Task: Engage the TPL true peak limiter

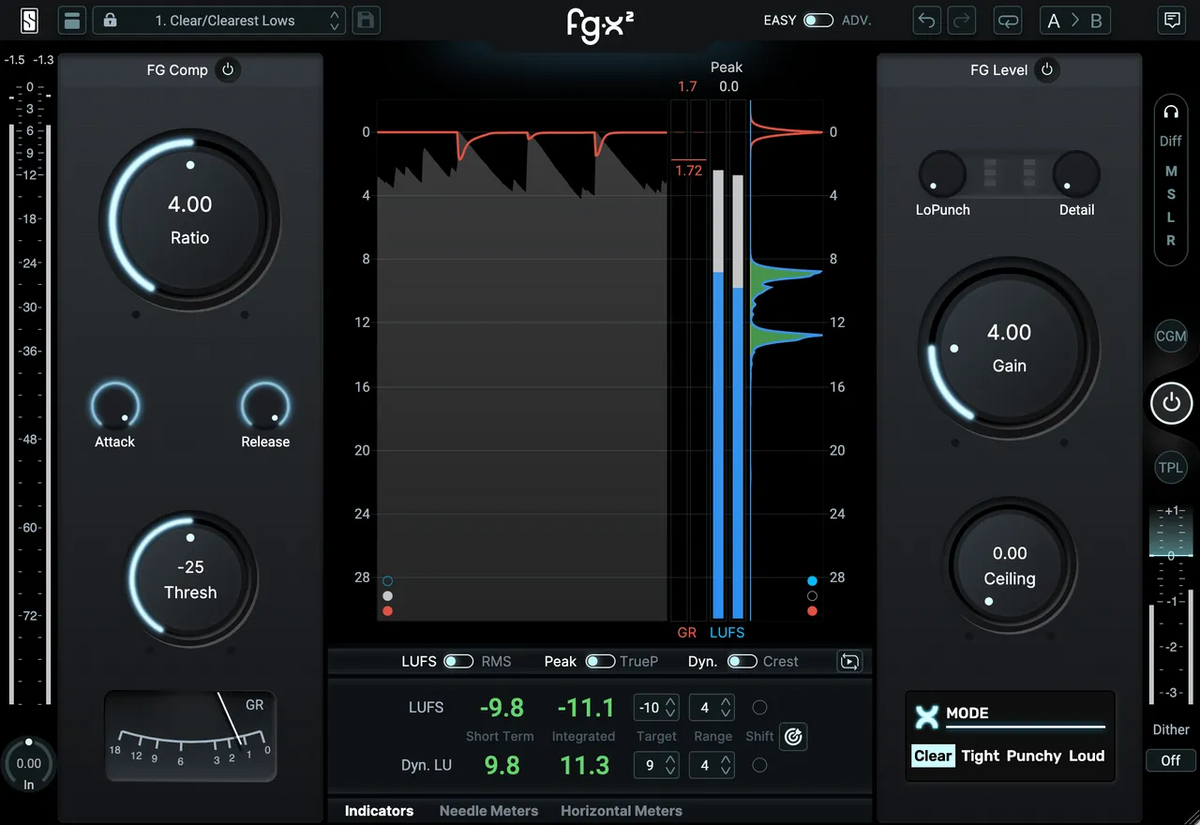Action: 1170,467
